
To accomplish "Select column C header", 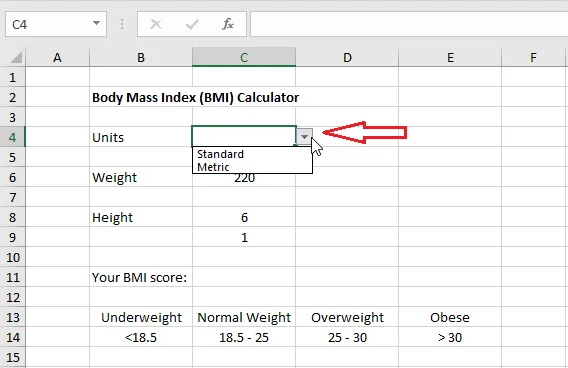I will coord(244,57).
